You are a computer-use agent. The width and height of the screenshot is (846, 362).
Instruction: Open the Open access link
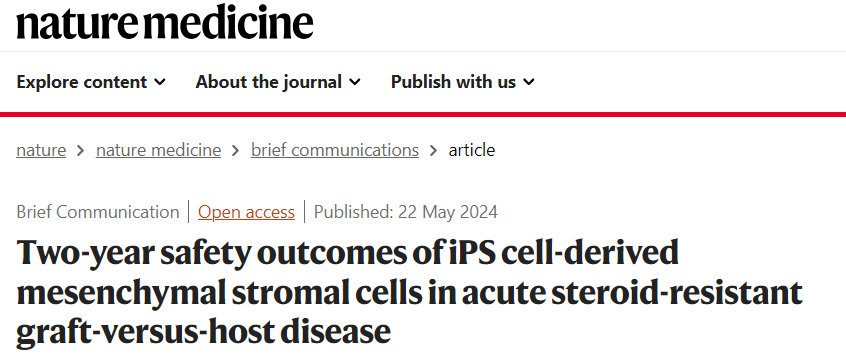click(246, 212)
